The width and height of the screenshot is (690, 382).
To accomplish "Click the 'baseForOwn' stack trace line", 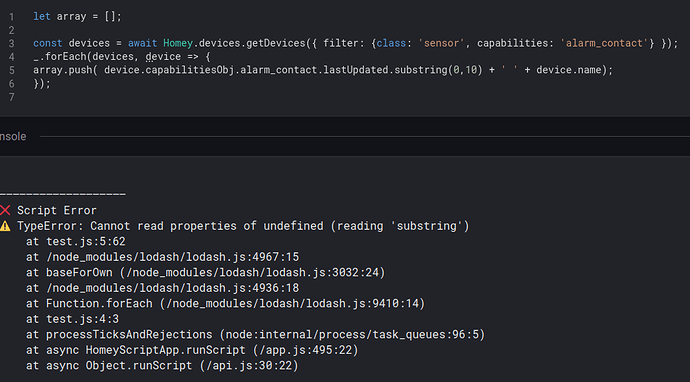I will click(206, 272).
